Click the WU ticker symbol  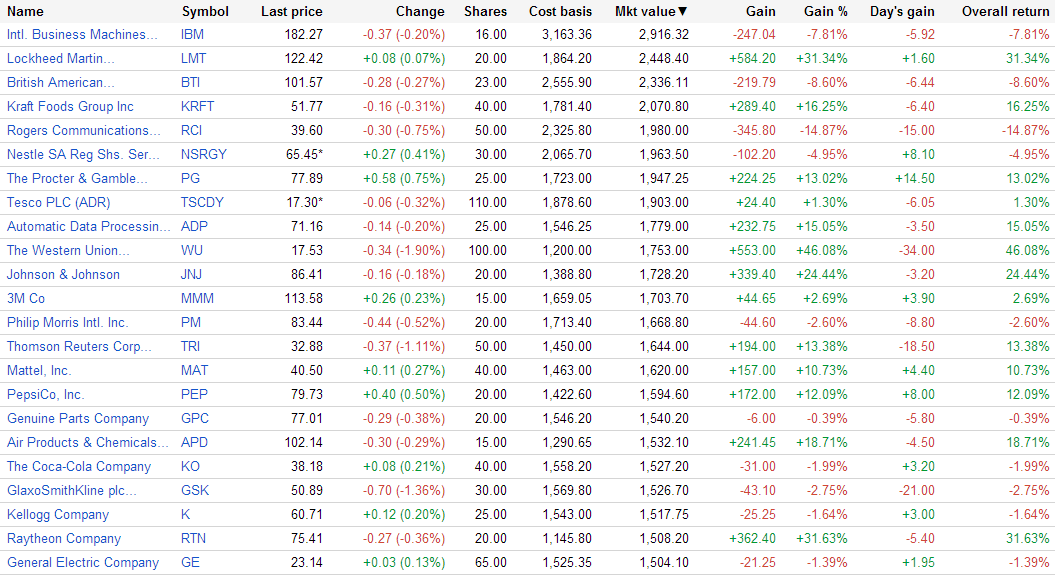click(192, 251)
